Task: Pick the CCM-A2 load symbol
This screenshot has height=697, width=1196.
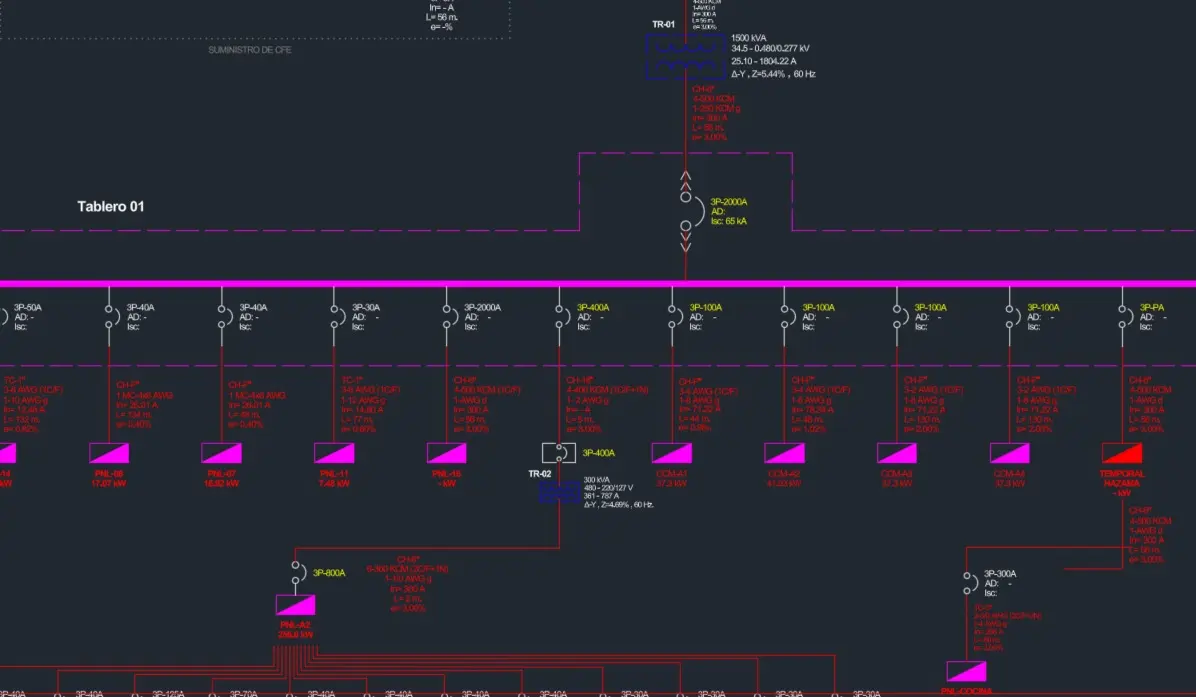Action: (784, 453)
